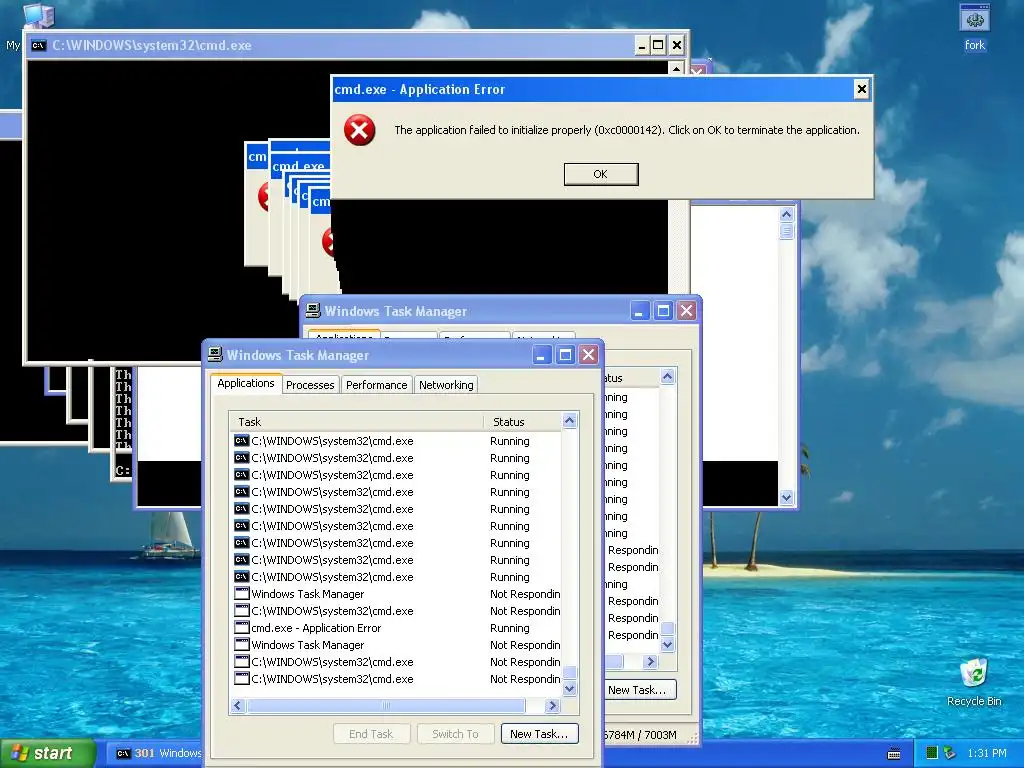The width and height of the screenshot is (1024, 768).
Task: Click down arrow of front task list scrollbar
Action: click(569, 688)
